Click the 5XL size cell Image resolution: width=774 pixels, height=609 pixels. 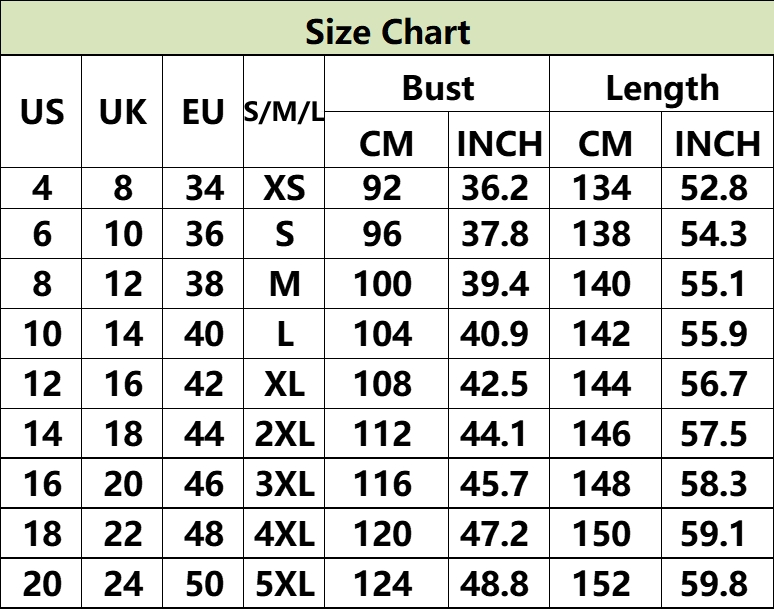point(284,583)
